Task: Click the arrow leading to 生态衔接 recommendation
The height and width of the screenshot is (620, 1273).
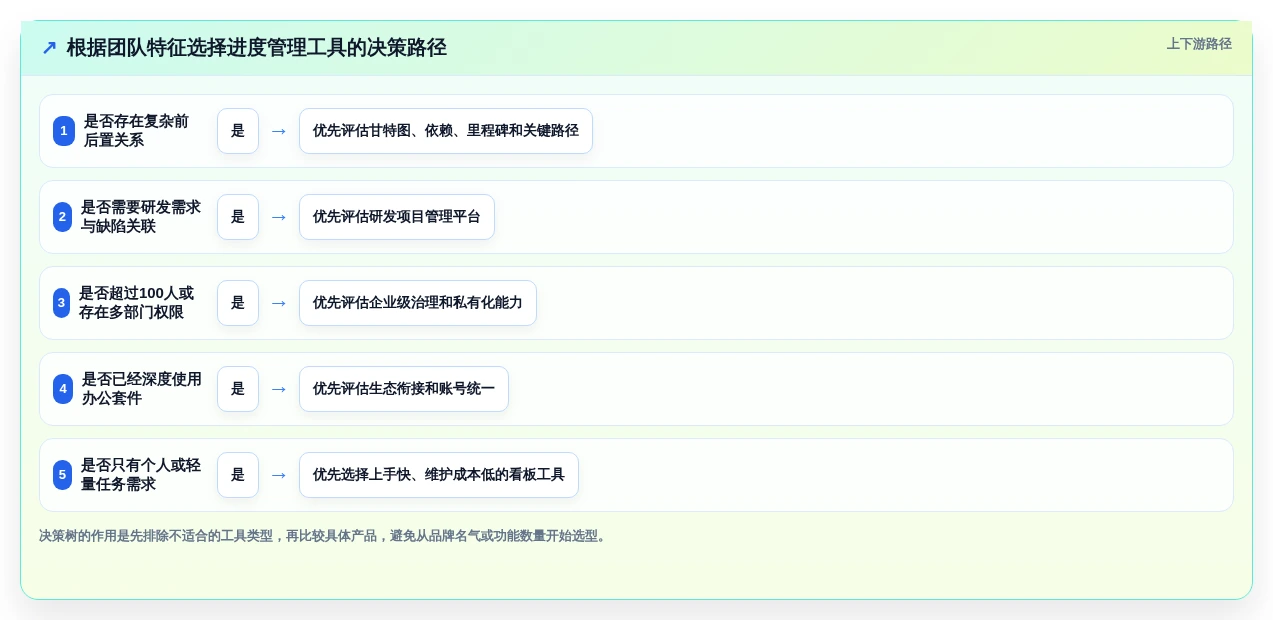Action: coord(279,389)
